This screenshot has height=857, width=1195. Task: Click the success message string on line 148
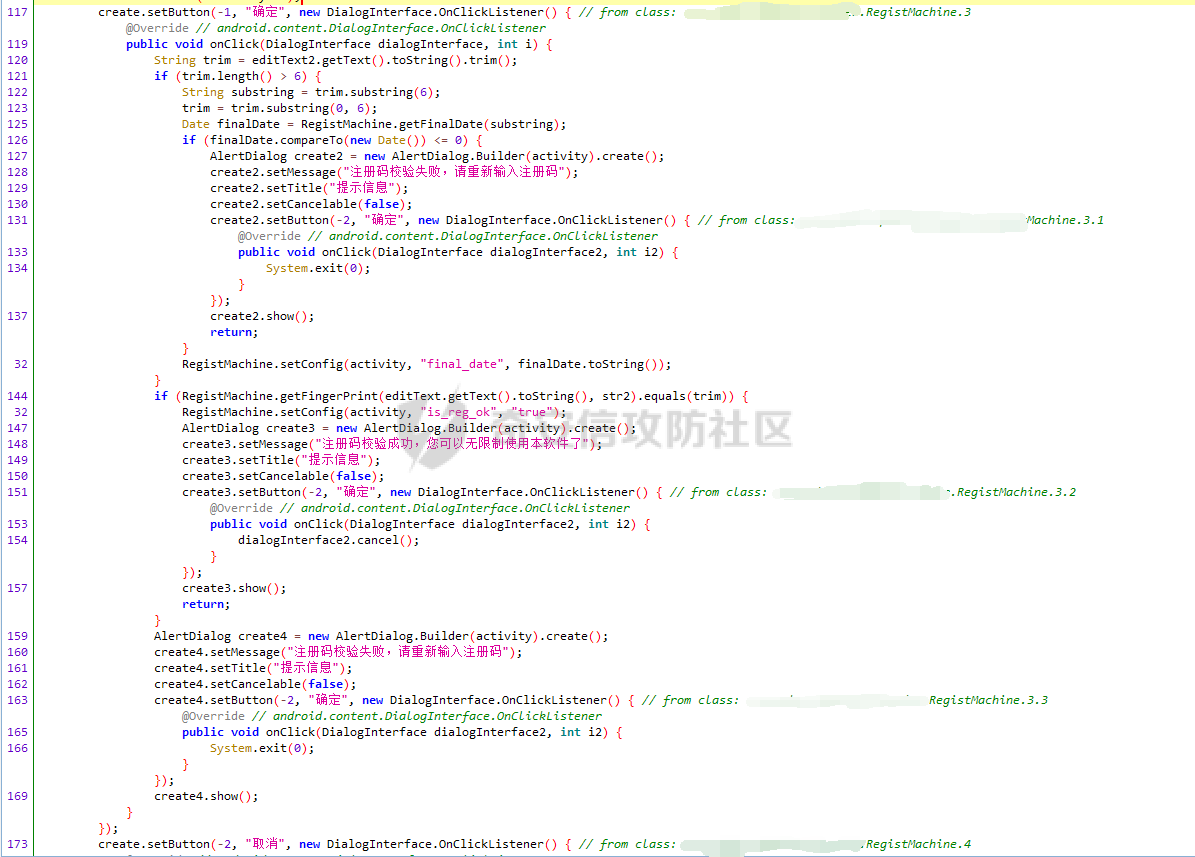453,444
